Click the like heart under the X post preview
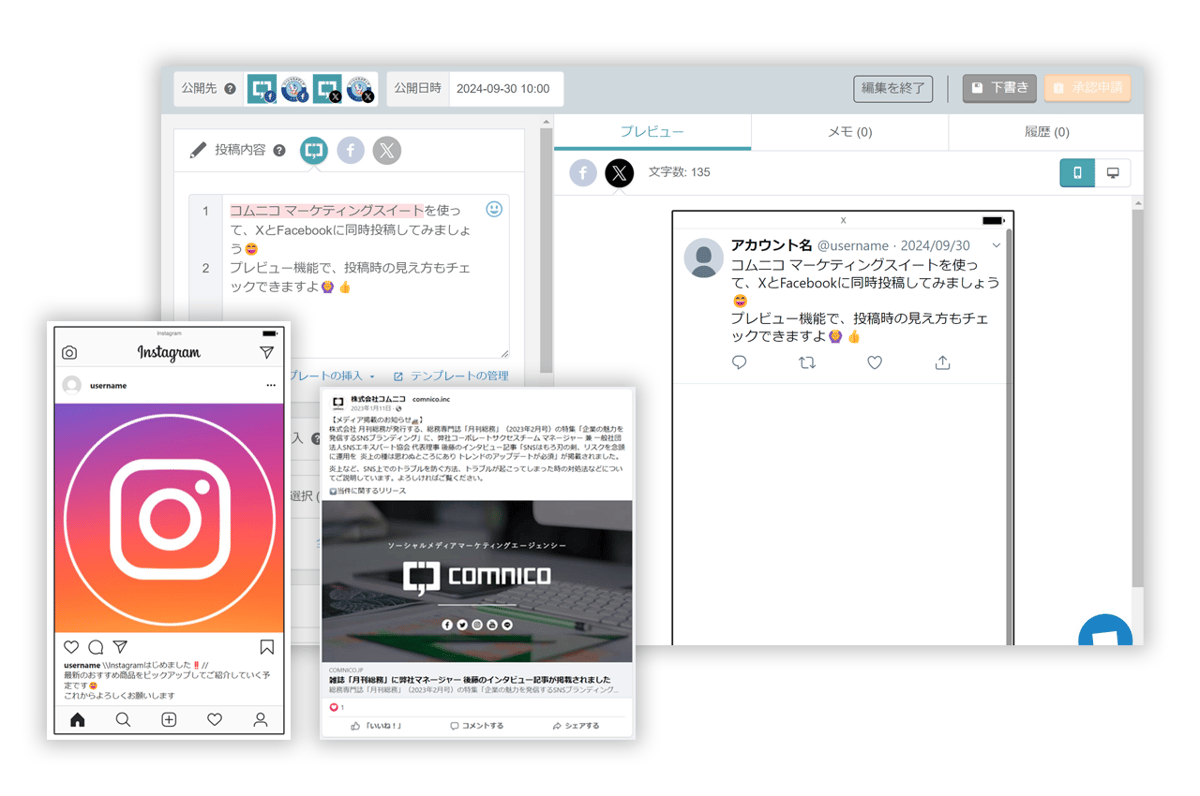The height and width of the screenshot is (796, 1200). 875,363
